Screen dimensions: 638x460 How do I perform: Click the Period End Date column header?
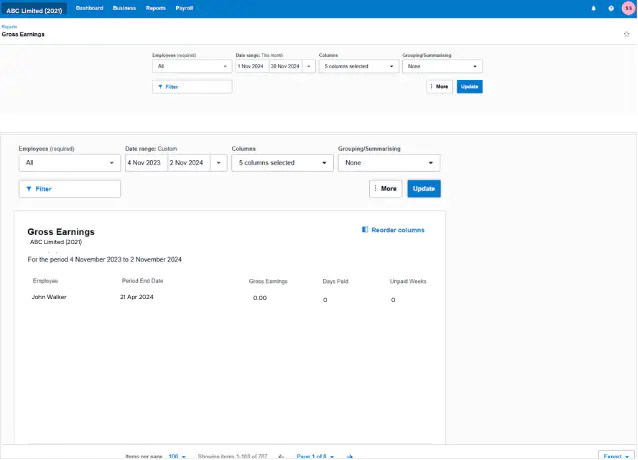(142, 281)
